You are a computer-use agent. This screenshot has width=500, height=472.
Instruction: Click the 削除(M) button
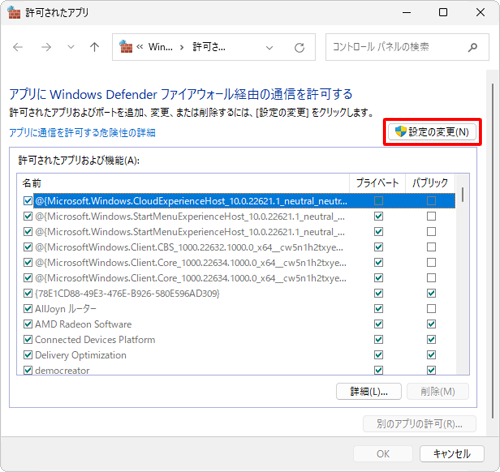click(x=438, y=391)
